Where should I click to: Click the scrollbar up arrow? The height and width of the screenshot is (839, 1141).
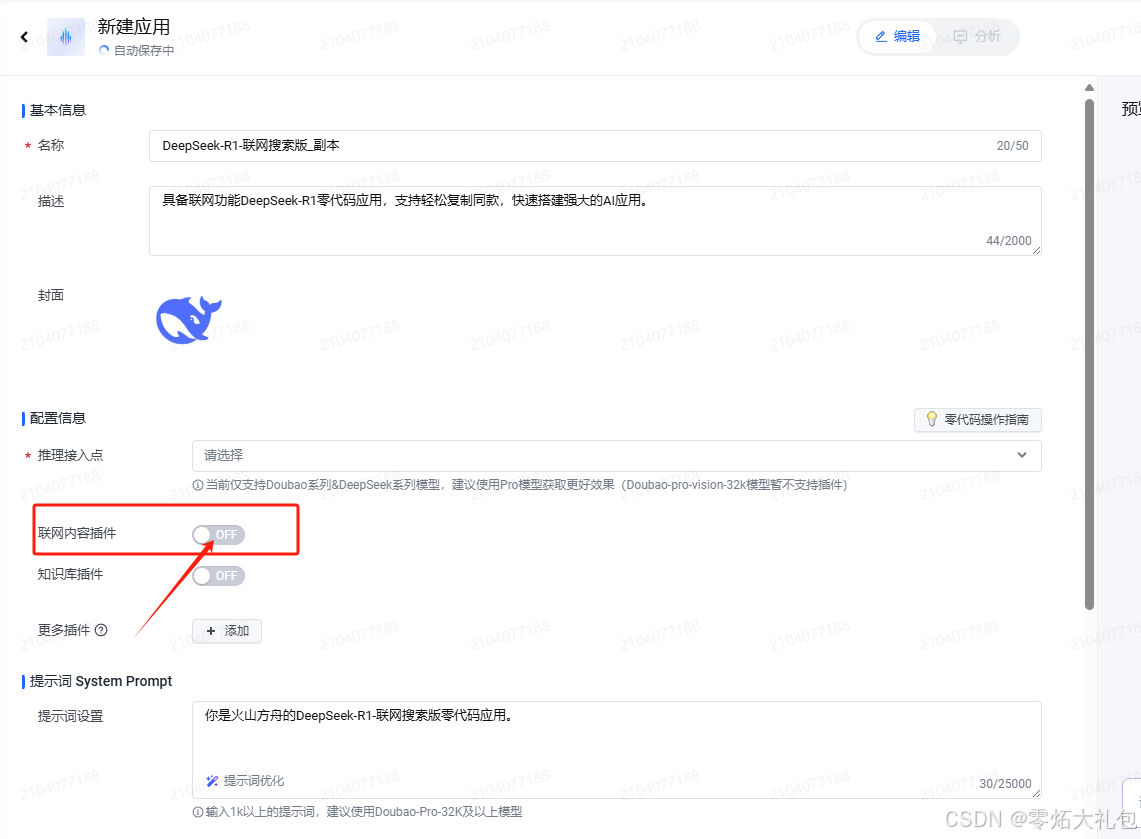tap(1089, 87)
